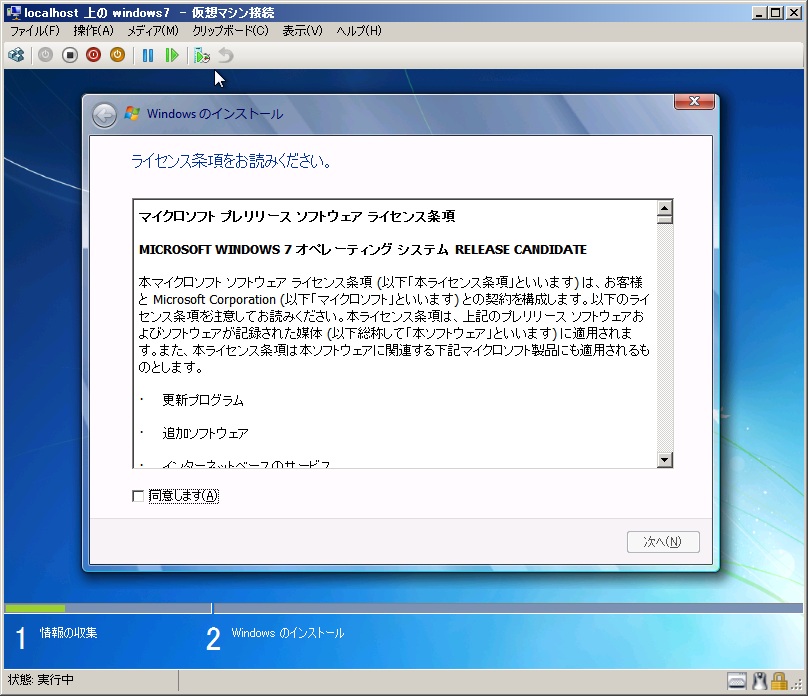Click the green Reset/Resume icon
The height and width of the screenshot is (696, 808).
[x=172, y=55]
